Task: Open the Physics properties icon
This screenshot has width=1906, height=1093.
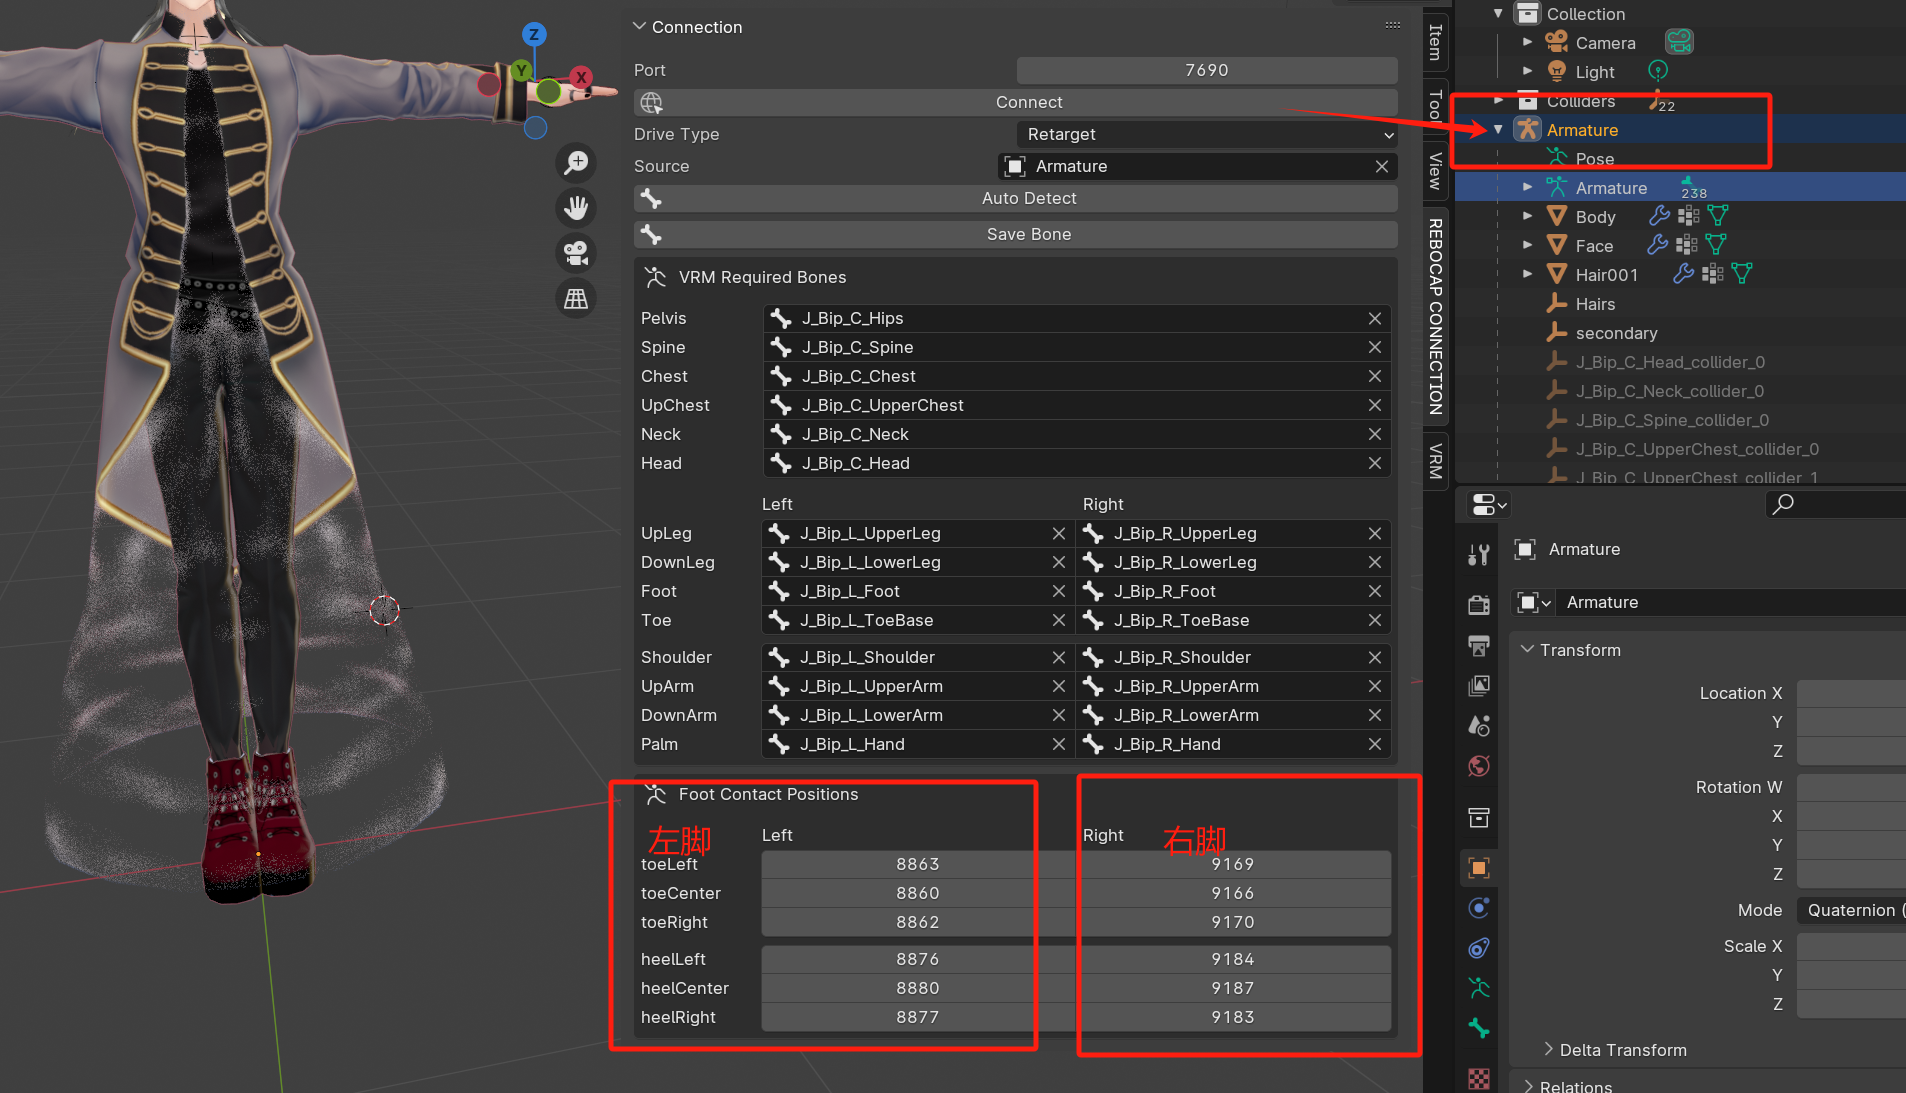Action: click(1479, 908)
